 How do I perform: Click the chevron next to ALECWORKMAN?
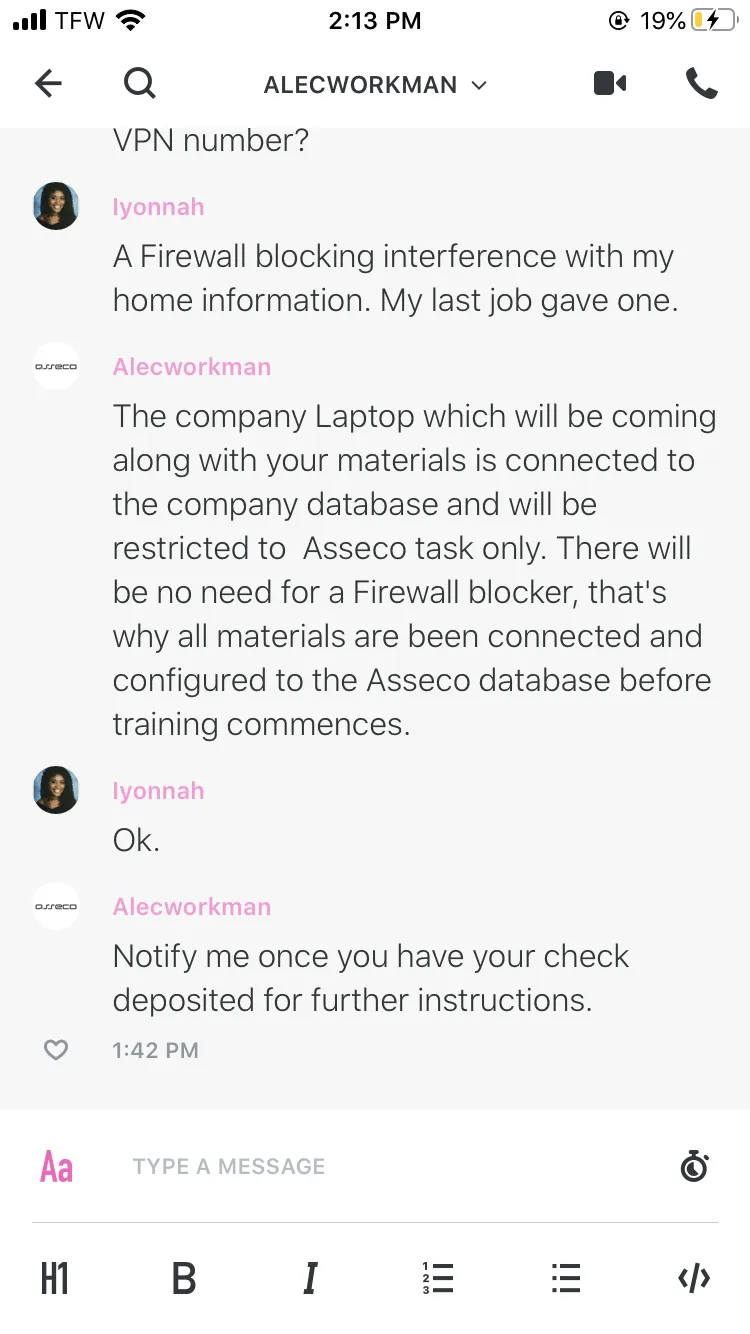click(479, 86)
